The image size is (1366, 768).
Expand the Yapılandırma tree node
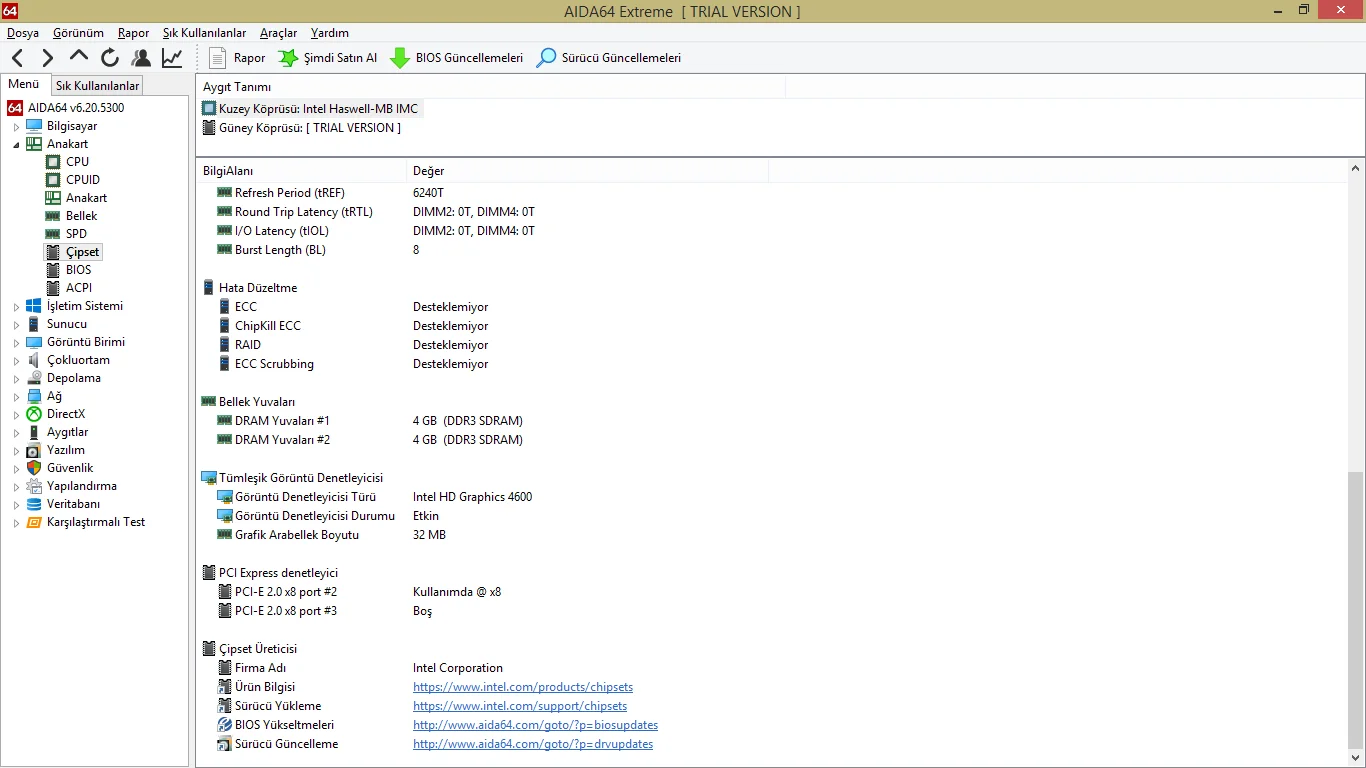click(16, 487)
